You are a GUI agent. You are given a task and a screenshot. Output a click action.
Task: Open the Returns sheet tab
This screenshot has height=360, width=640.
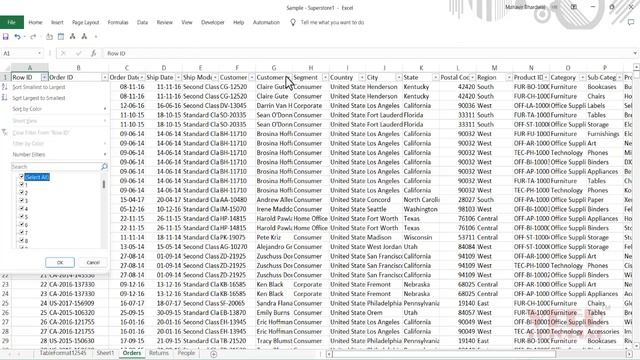(159, 353)
